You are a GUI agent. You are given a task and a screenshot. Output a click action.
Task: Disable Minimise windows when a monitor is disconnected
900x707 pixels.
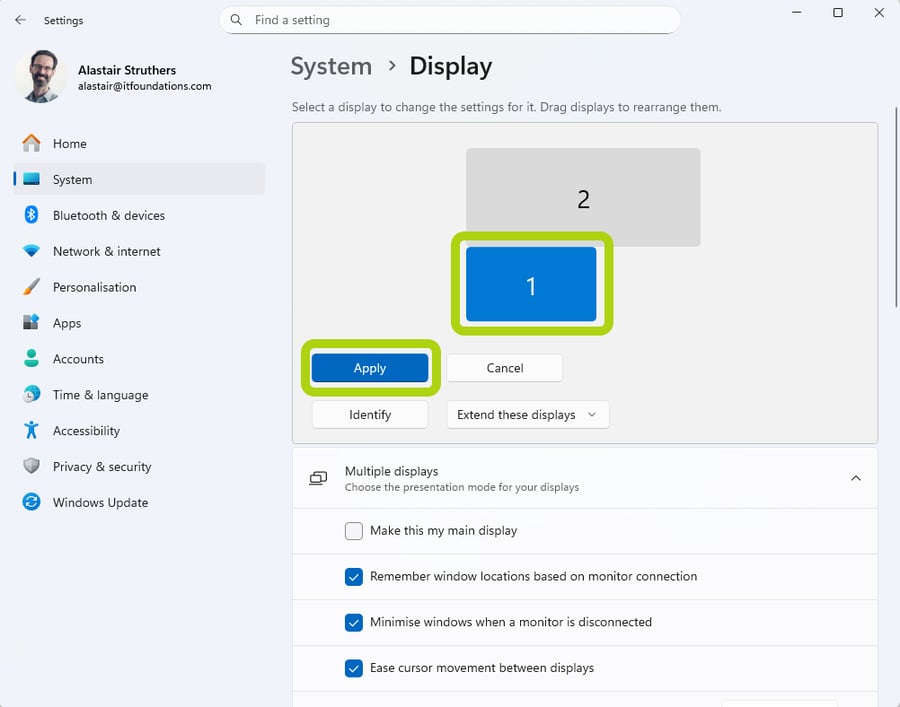point(354,622)
